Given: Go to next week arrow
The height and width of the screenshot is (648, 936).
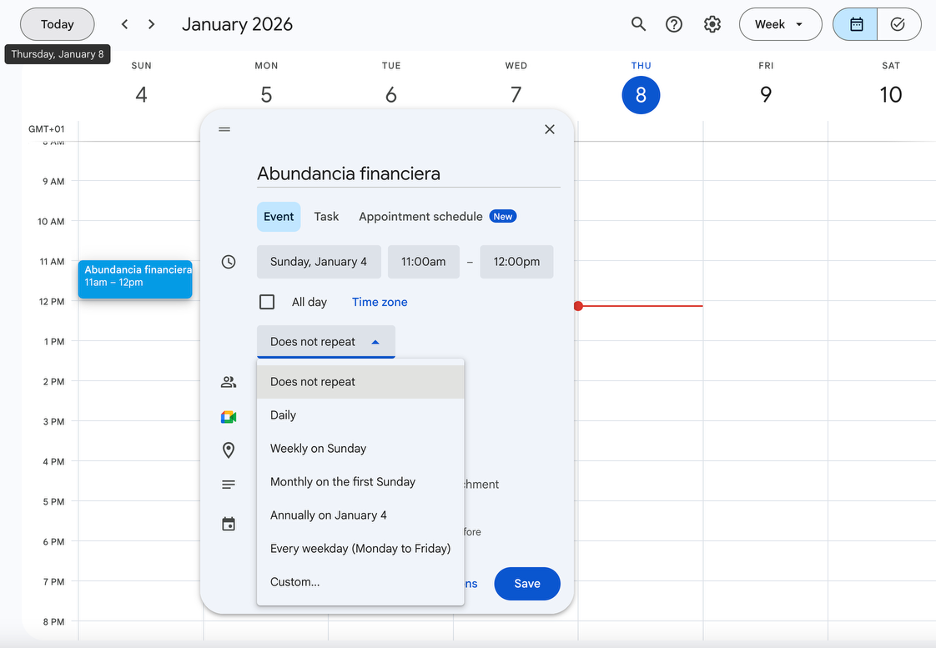Looking at the screenshot, I should pos(152,24).
